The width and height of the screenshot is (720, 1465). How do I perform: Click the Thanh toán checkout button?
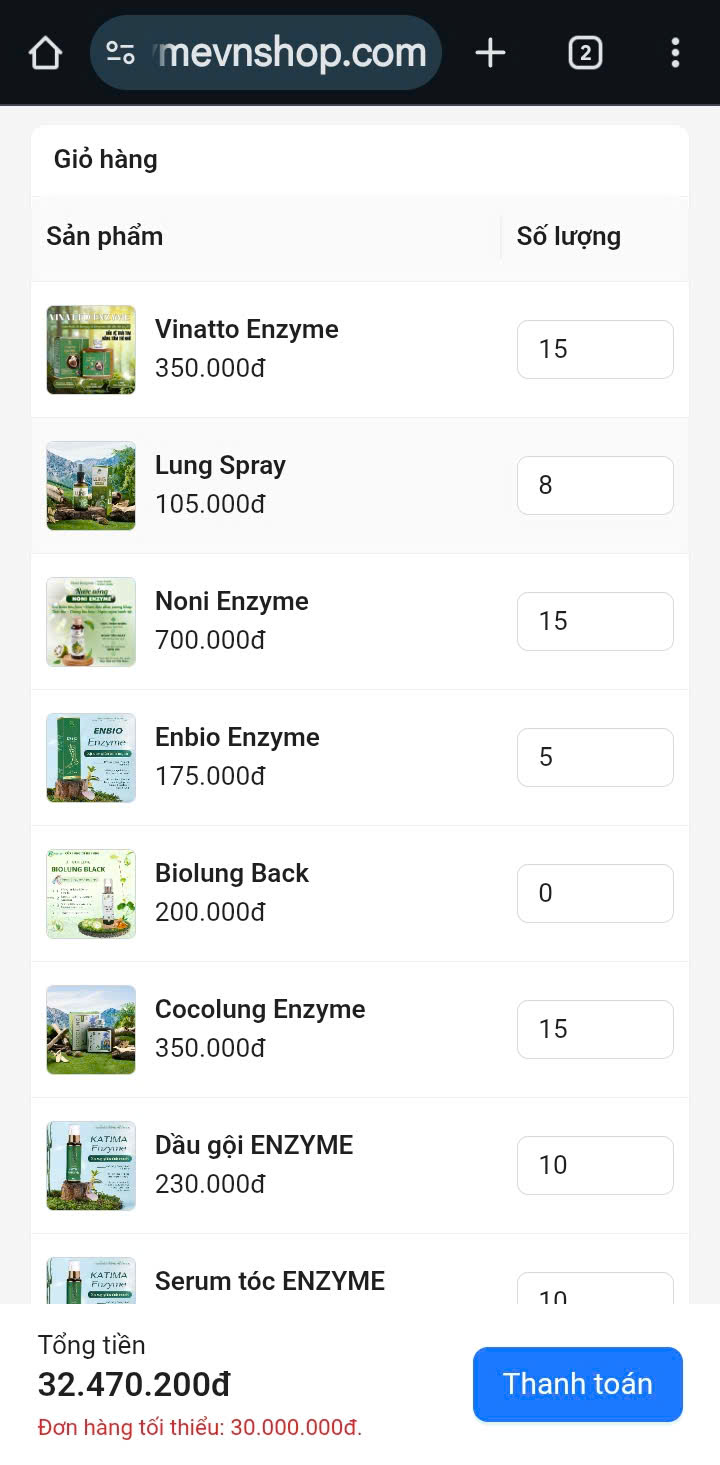pos(577,1384)
